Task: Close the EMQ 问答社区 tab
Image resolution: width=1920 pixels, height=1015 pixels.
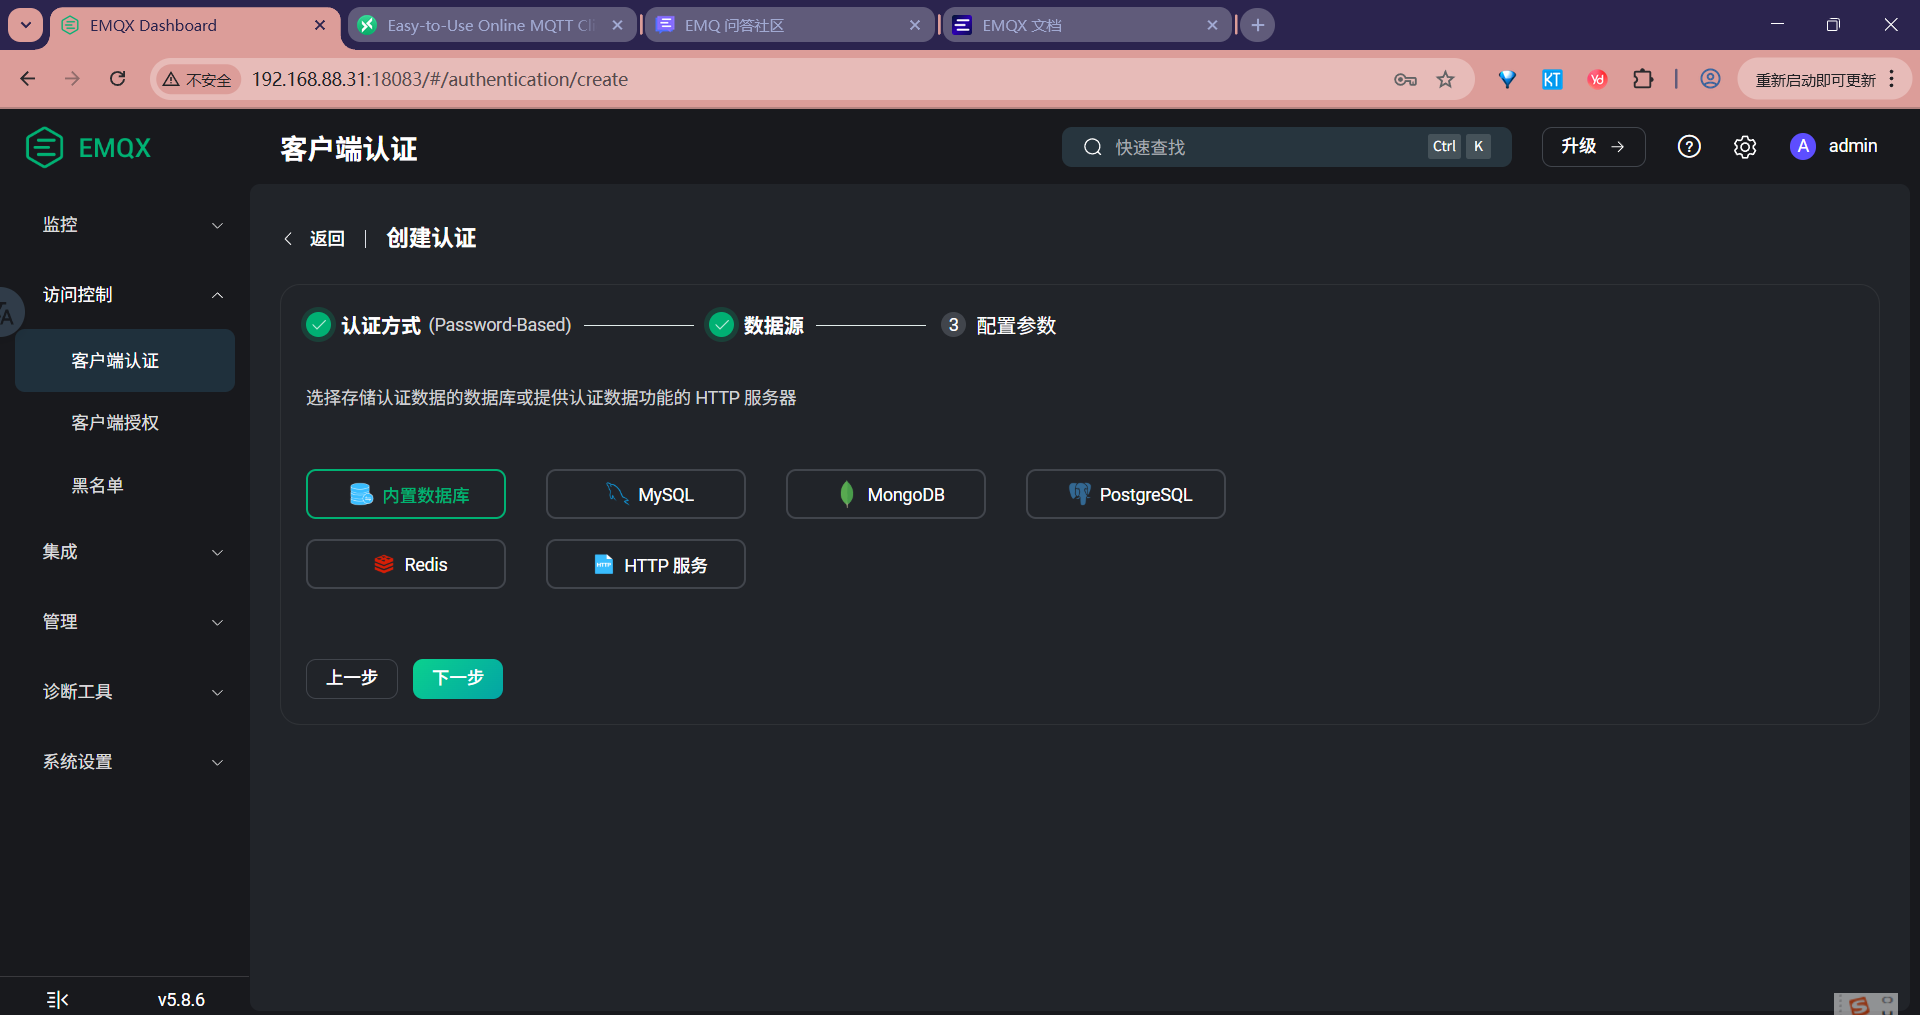Action: coord(915,25)
